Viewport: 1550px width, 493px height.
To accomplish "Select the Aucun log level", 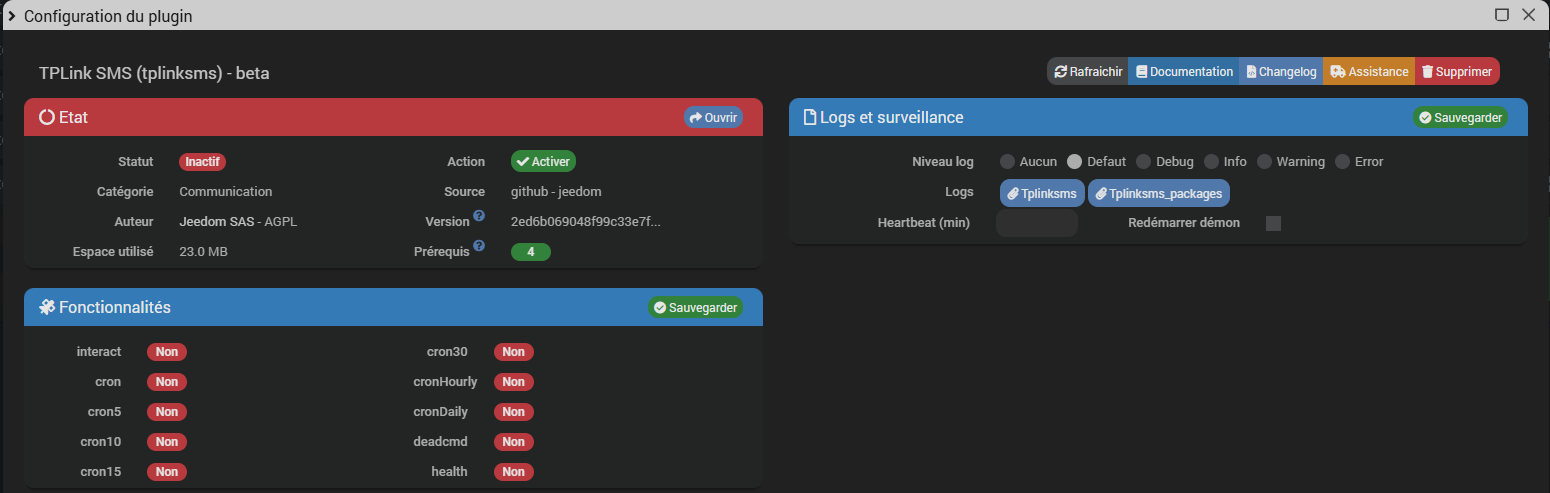I will [1007, 162].
